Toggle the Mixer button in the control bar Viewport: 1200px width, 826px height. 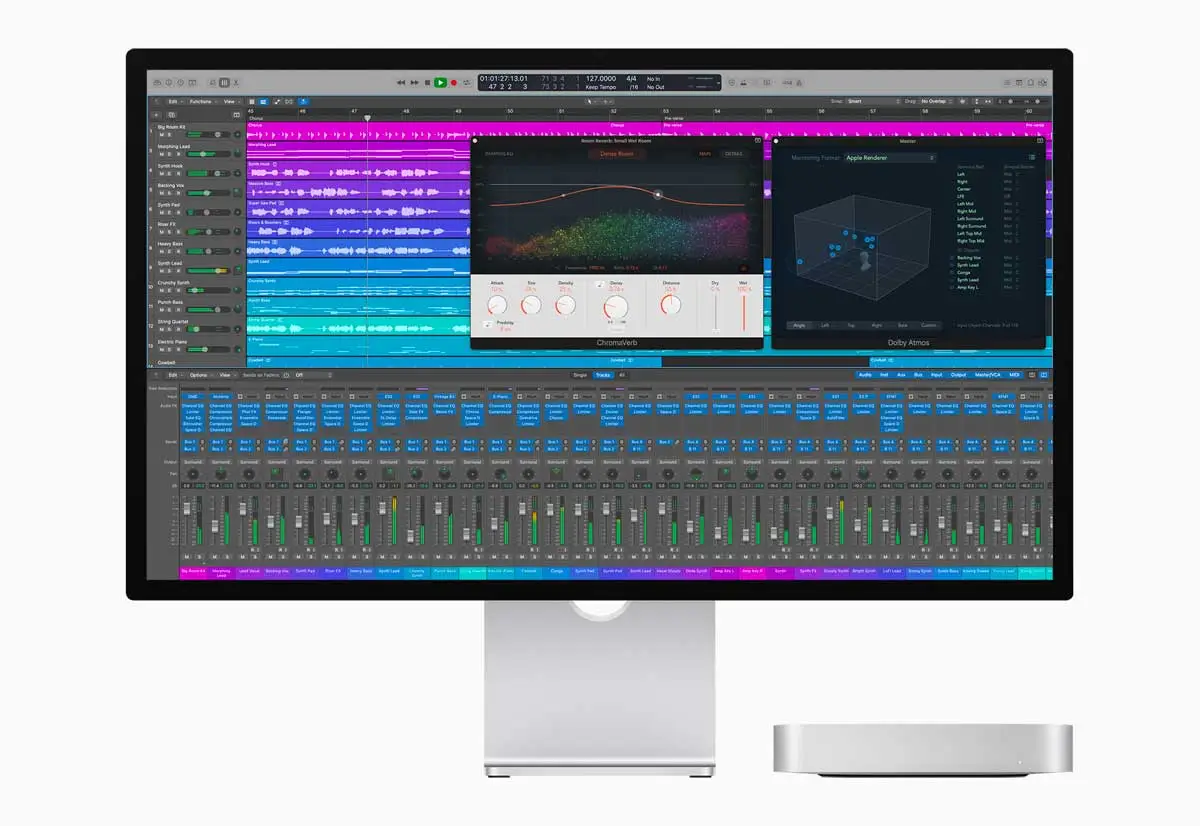point(224,83)
